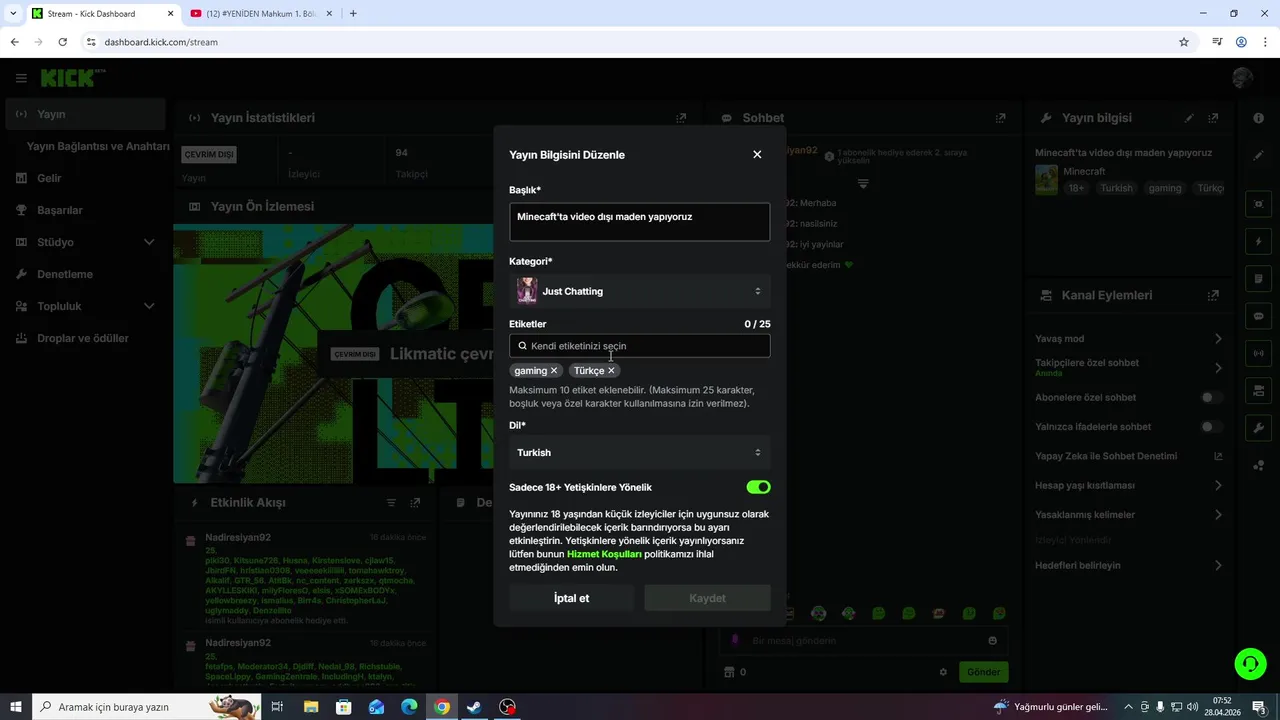The width and height of the screenshot is (1280, 720).
Task: Open the Denetleme sidebar item
Action: click(x=85, y=274)
